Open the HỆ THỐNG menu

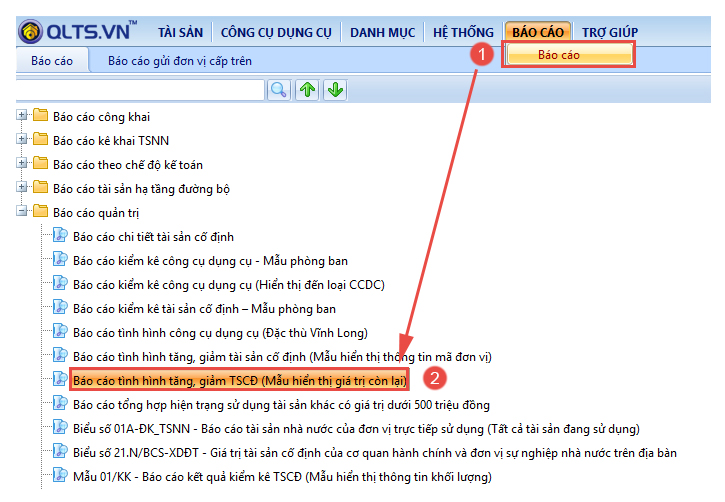(463, 32)
